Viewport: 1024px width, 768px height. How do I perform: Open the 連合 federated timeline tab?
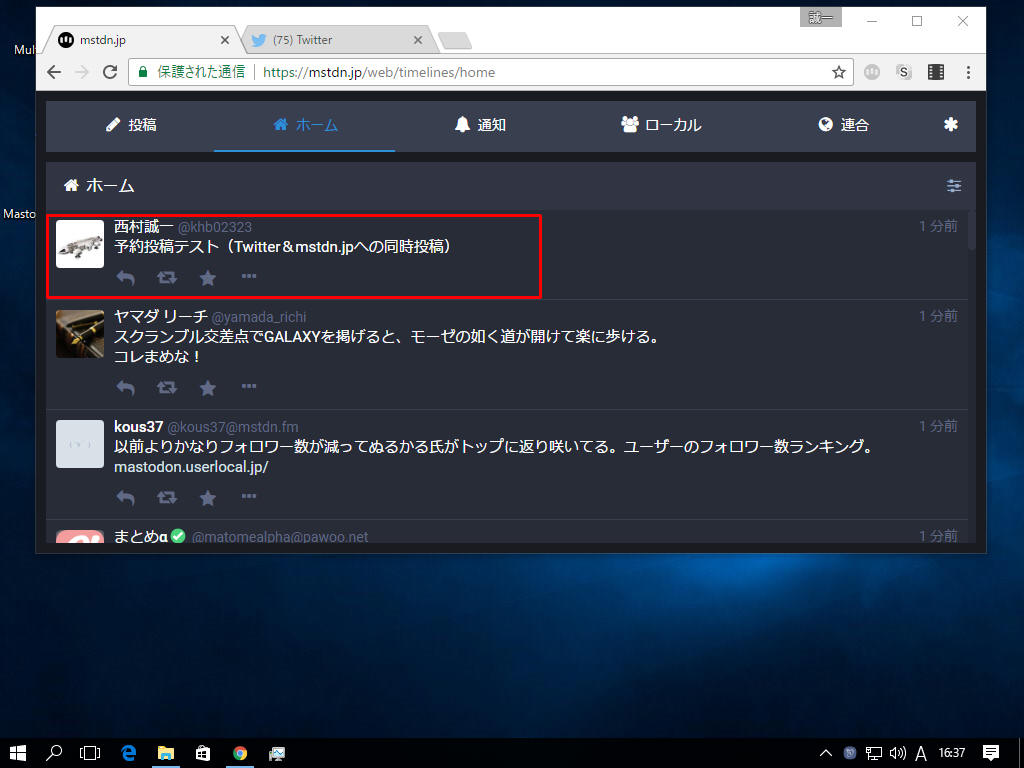click(x=843, y=125)
